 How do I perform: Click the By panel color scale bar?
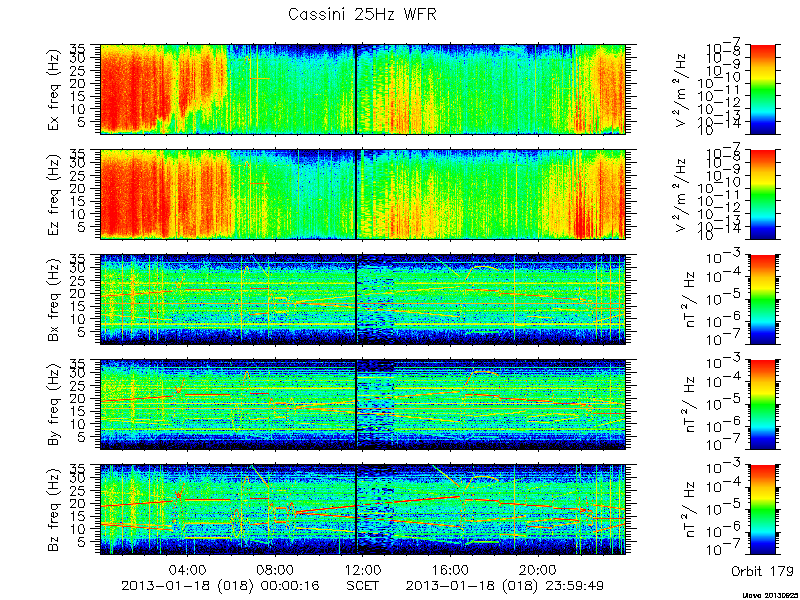point(763,405)
